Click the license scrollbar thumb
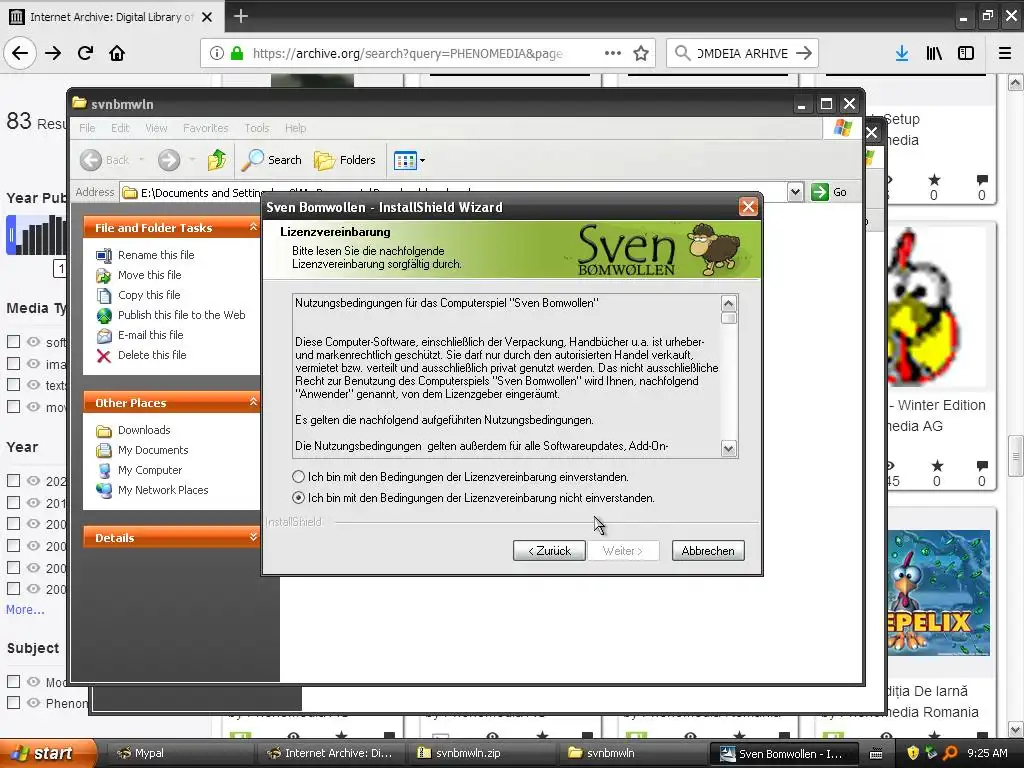 point(729,318)
